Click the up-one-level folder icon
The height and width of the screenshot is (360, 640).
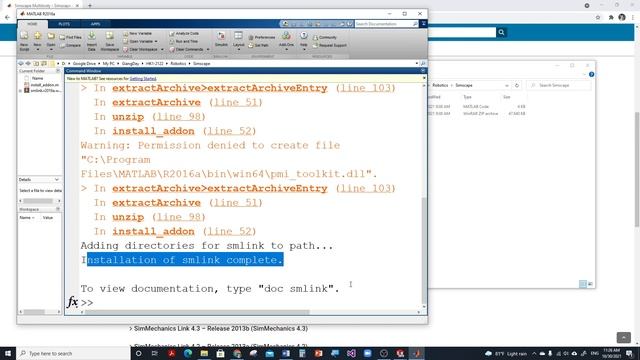click(x=36, y=64)
